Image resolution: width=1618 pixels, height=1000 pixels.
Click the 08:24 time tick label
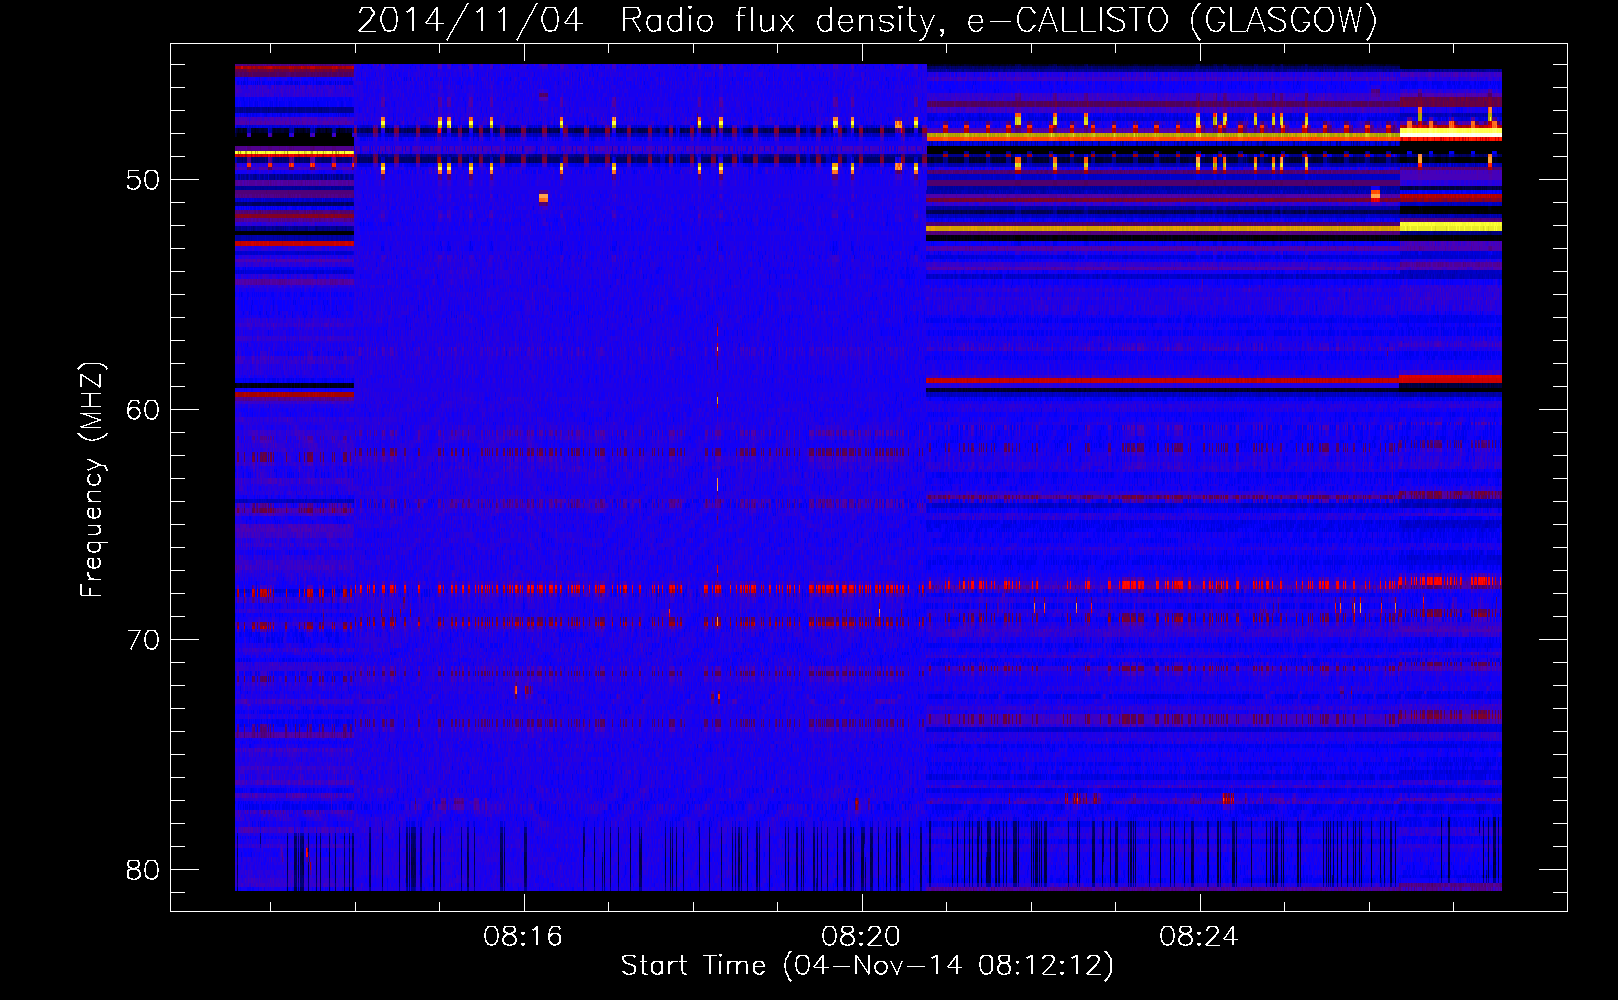[1199, 937]
